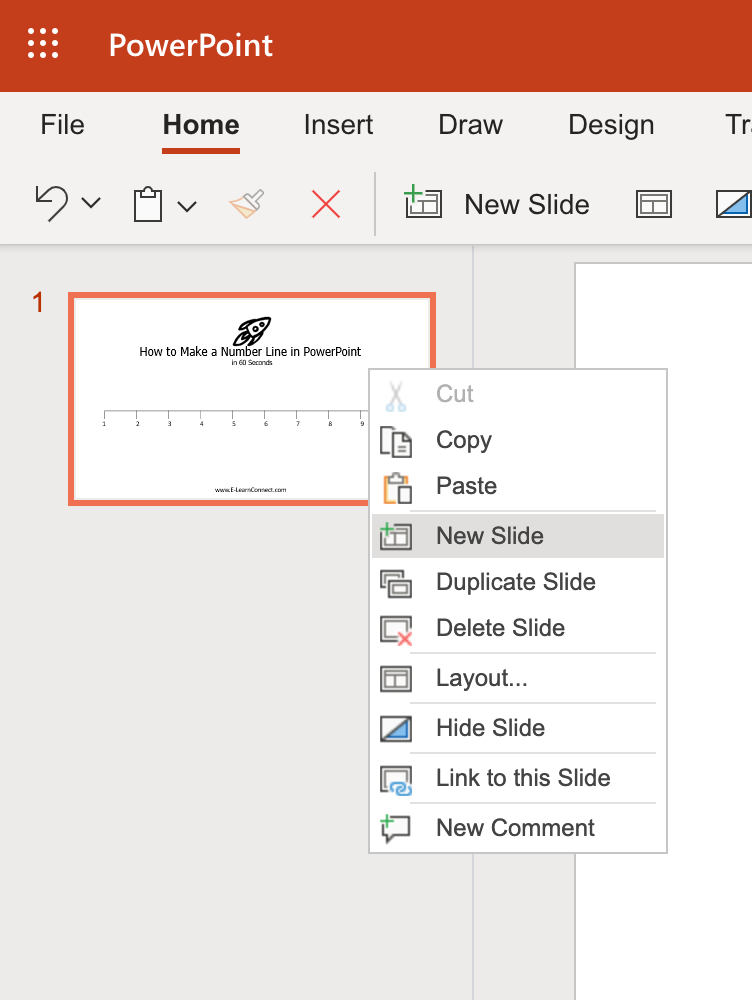
Task: Click the Link to this Slide icon
Action: tap(396, 781)
